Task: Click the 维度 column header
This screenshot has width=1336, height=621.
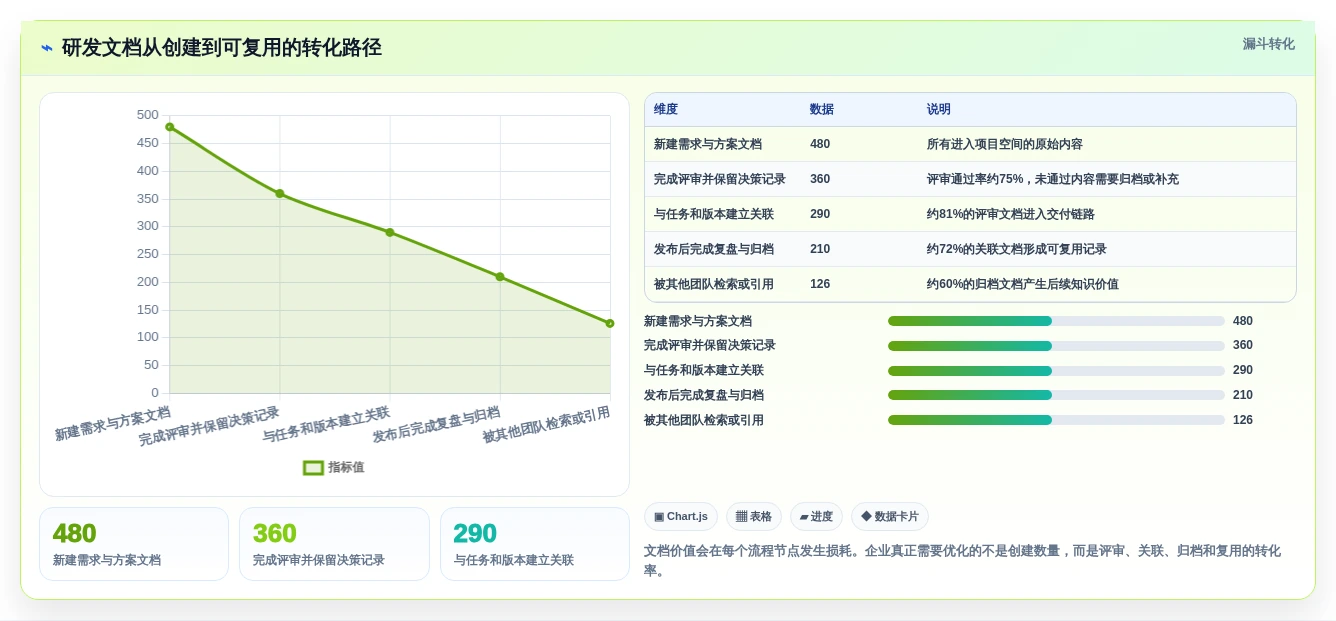Action: point(666,110)
